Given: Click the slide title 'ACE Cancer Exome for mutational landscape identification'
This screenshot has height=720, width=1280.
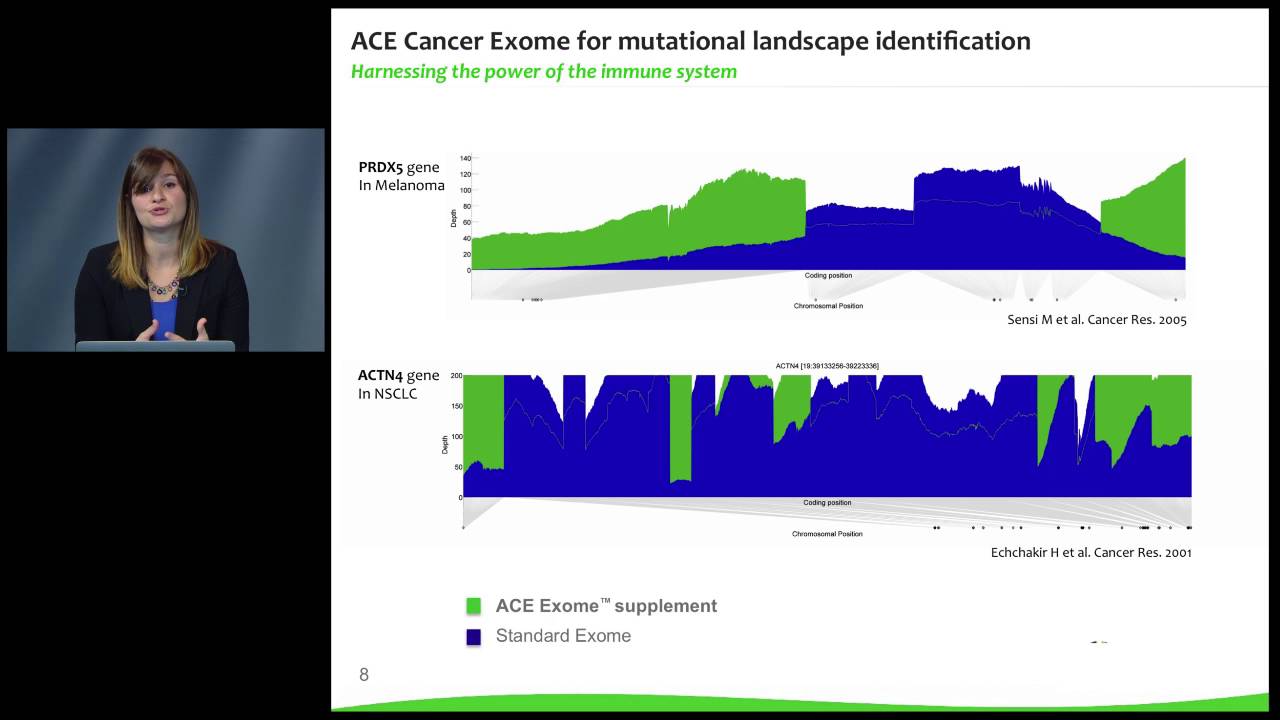Looking at the screenshot, I should (x=691, y=41).
